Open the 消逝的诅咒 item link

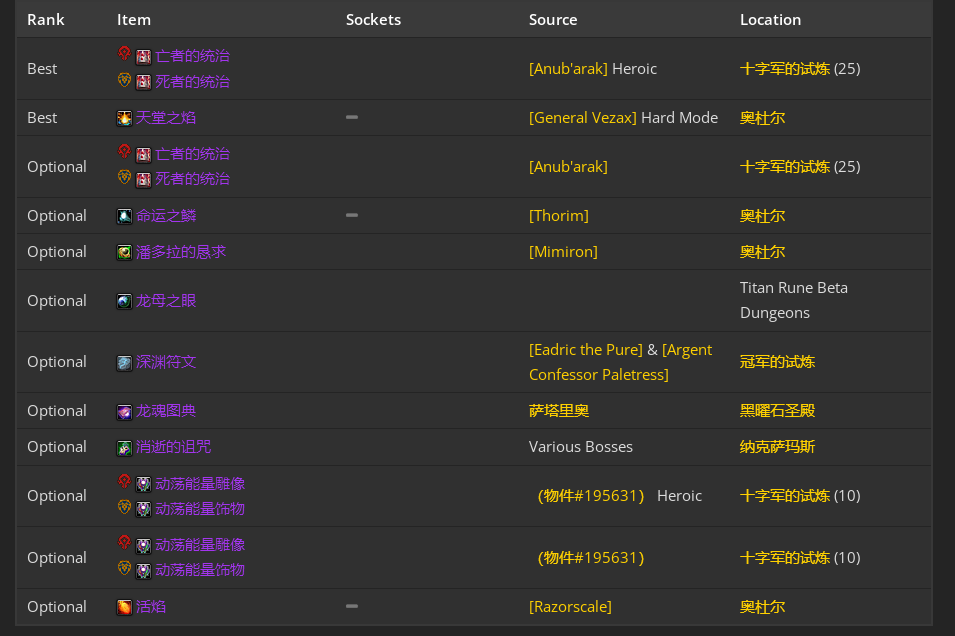(x=174, y=447)
